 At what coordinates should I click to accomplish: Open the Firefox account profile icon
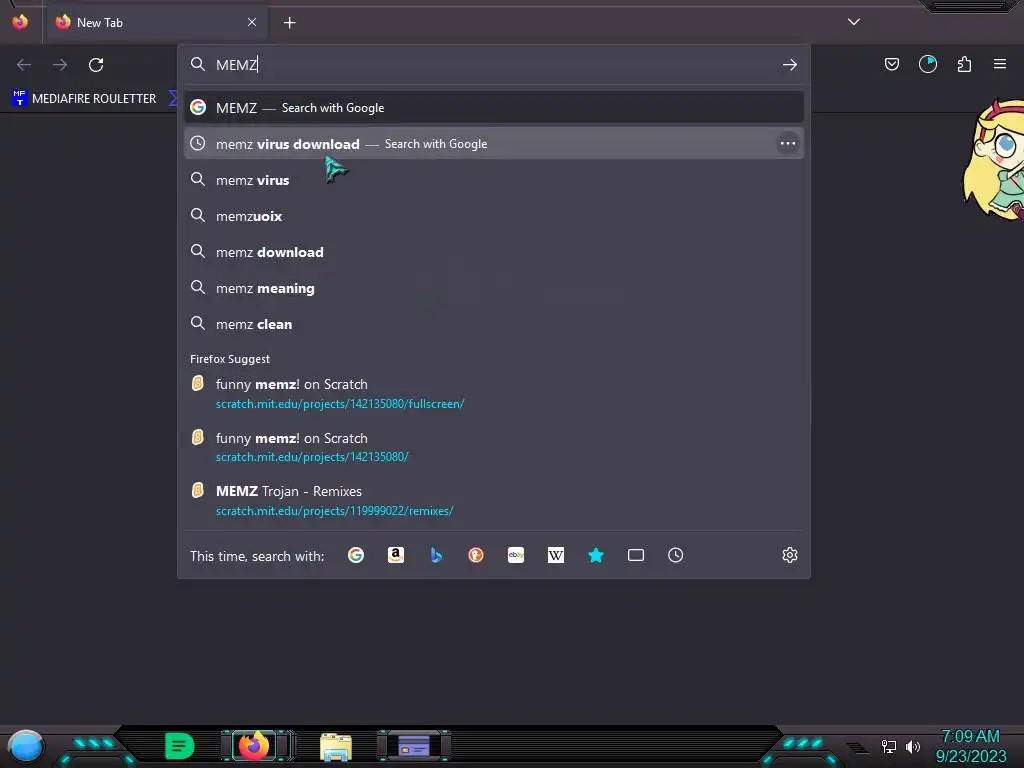[x=928, y=64]
